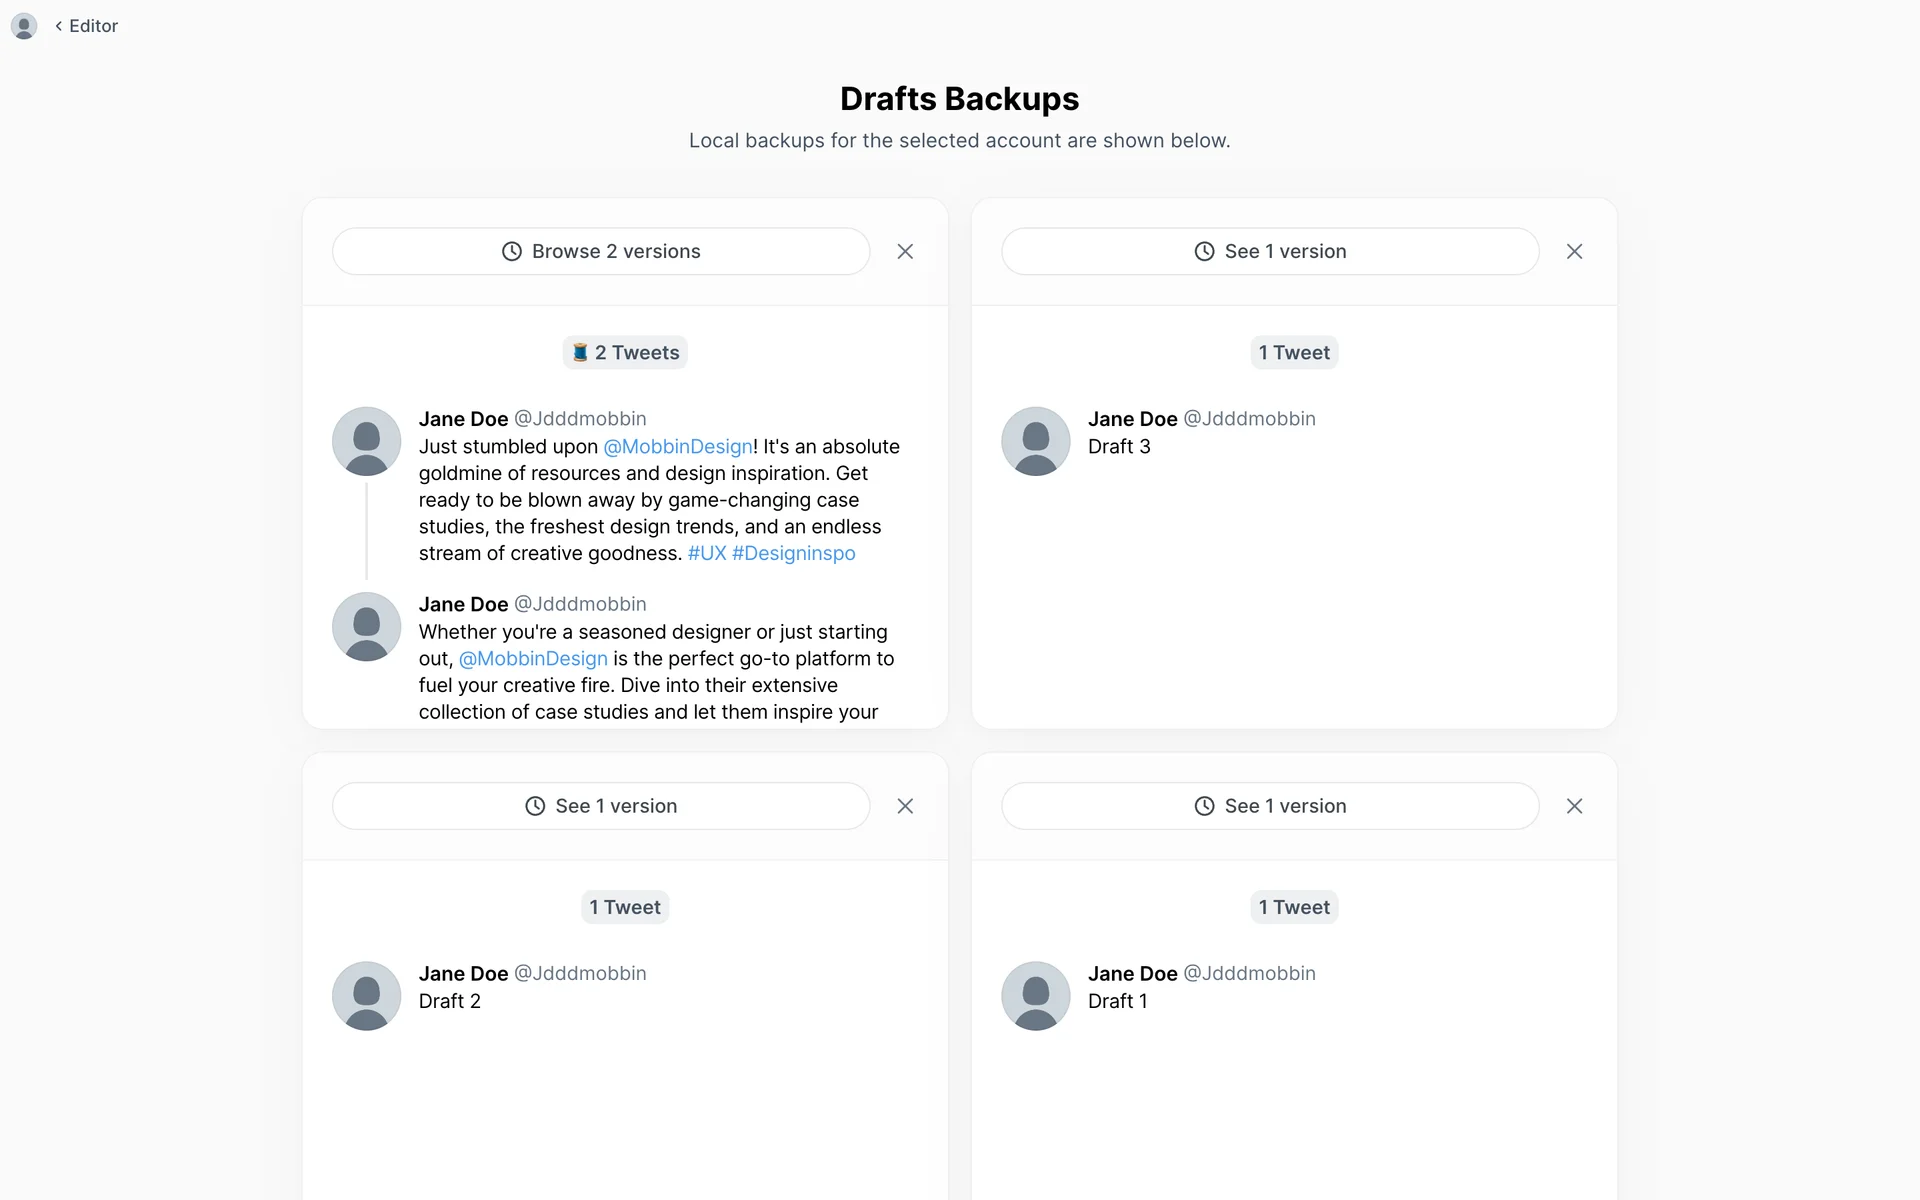Select the Draft 1 tweet text
The width and height of the screenshot is (1920, 1200).
pyautogui.click(x=1117, y=1001)
